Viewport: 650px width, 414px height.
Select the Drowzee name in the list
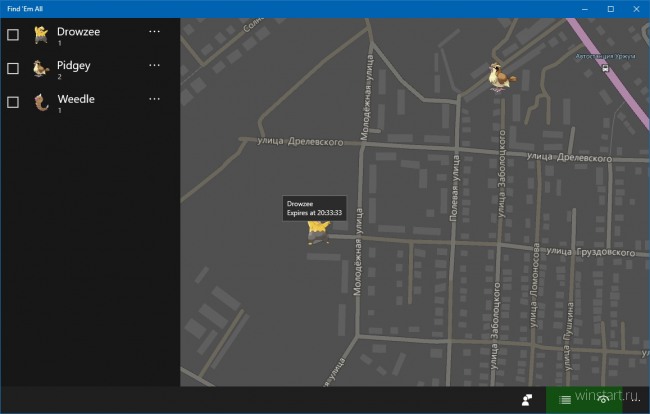pyautogui.click(x=78, y=32)
